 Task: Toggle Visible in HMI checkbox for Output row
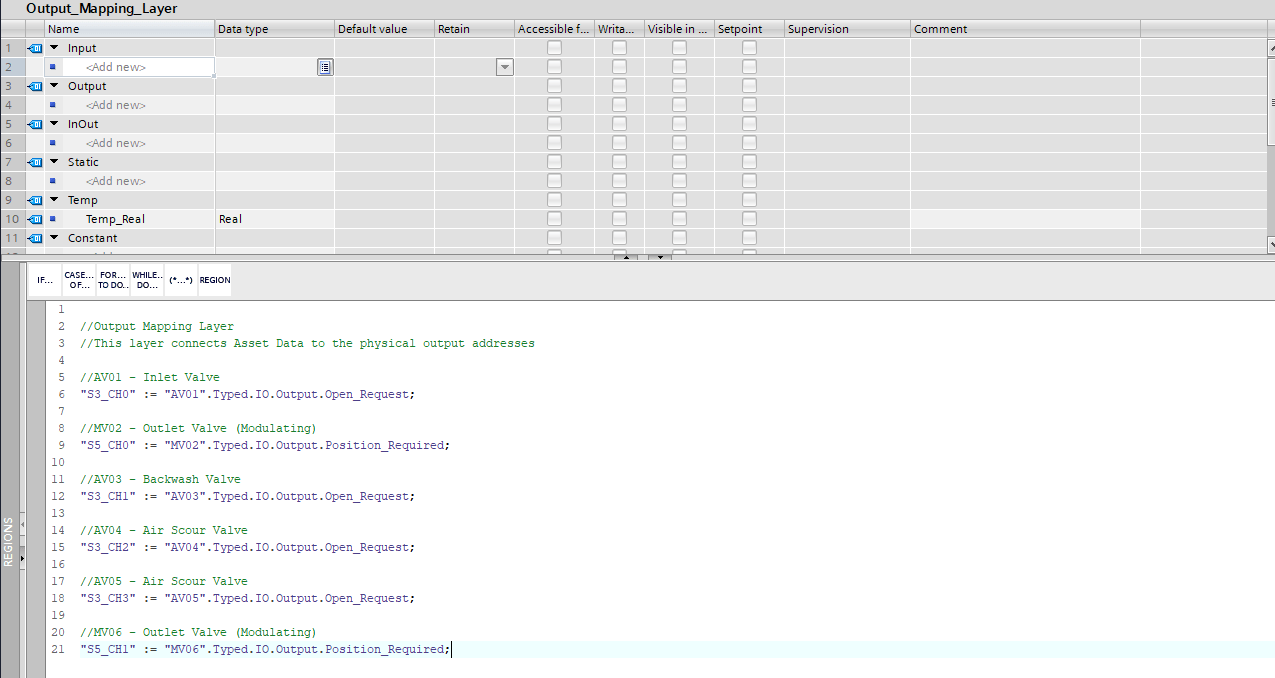[679, 86]
